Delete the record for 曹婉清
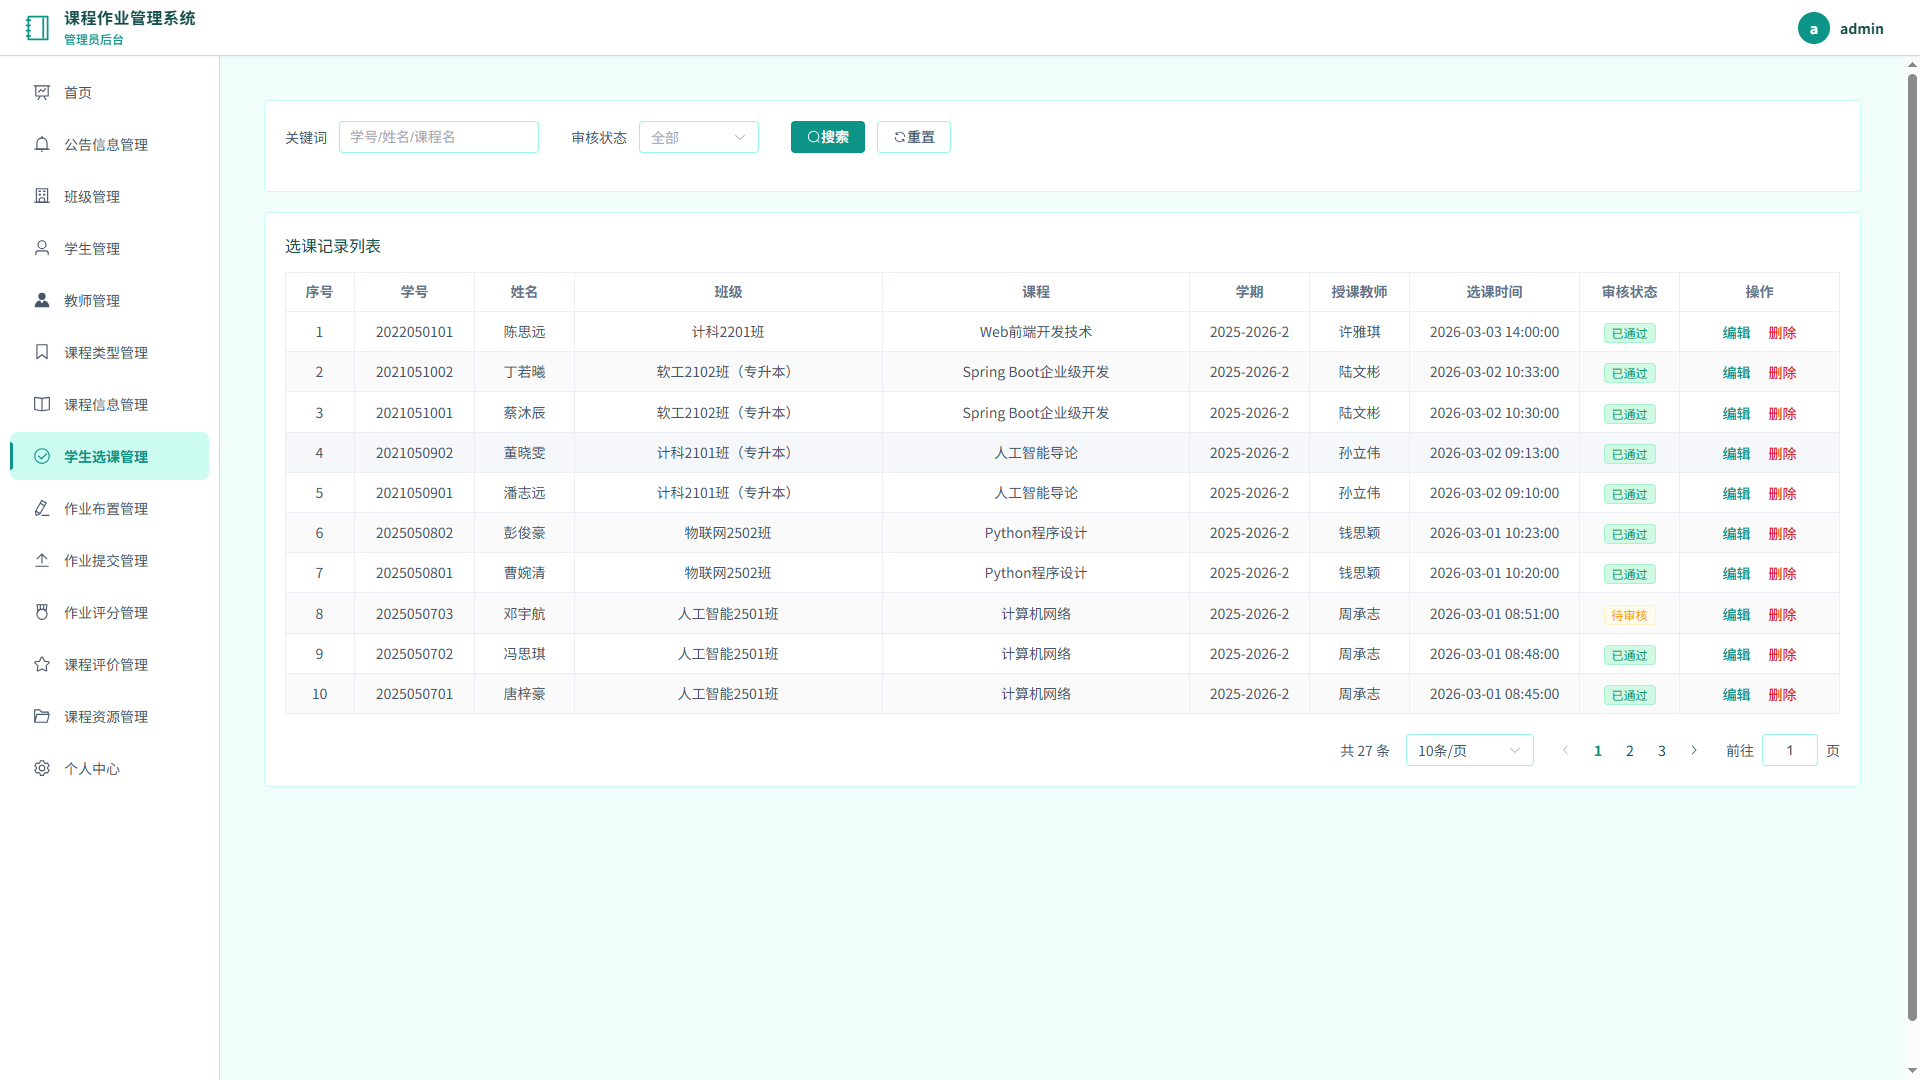1920x1080 pixels. (x=1783, y=574)
